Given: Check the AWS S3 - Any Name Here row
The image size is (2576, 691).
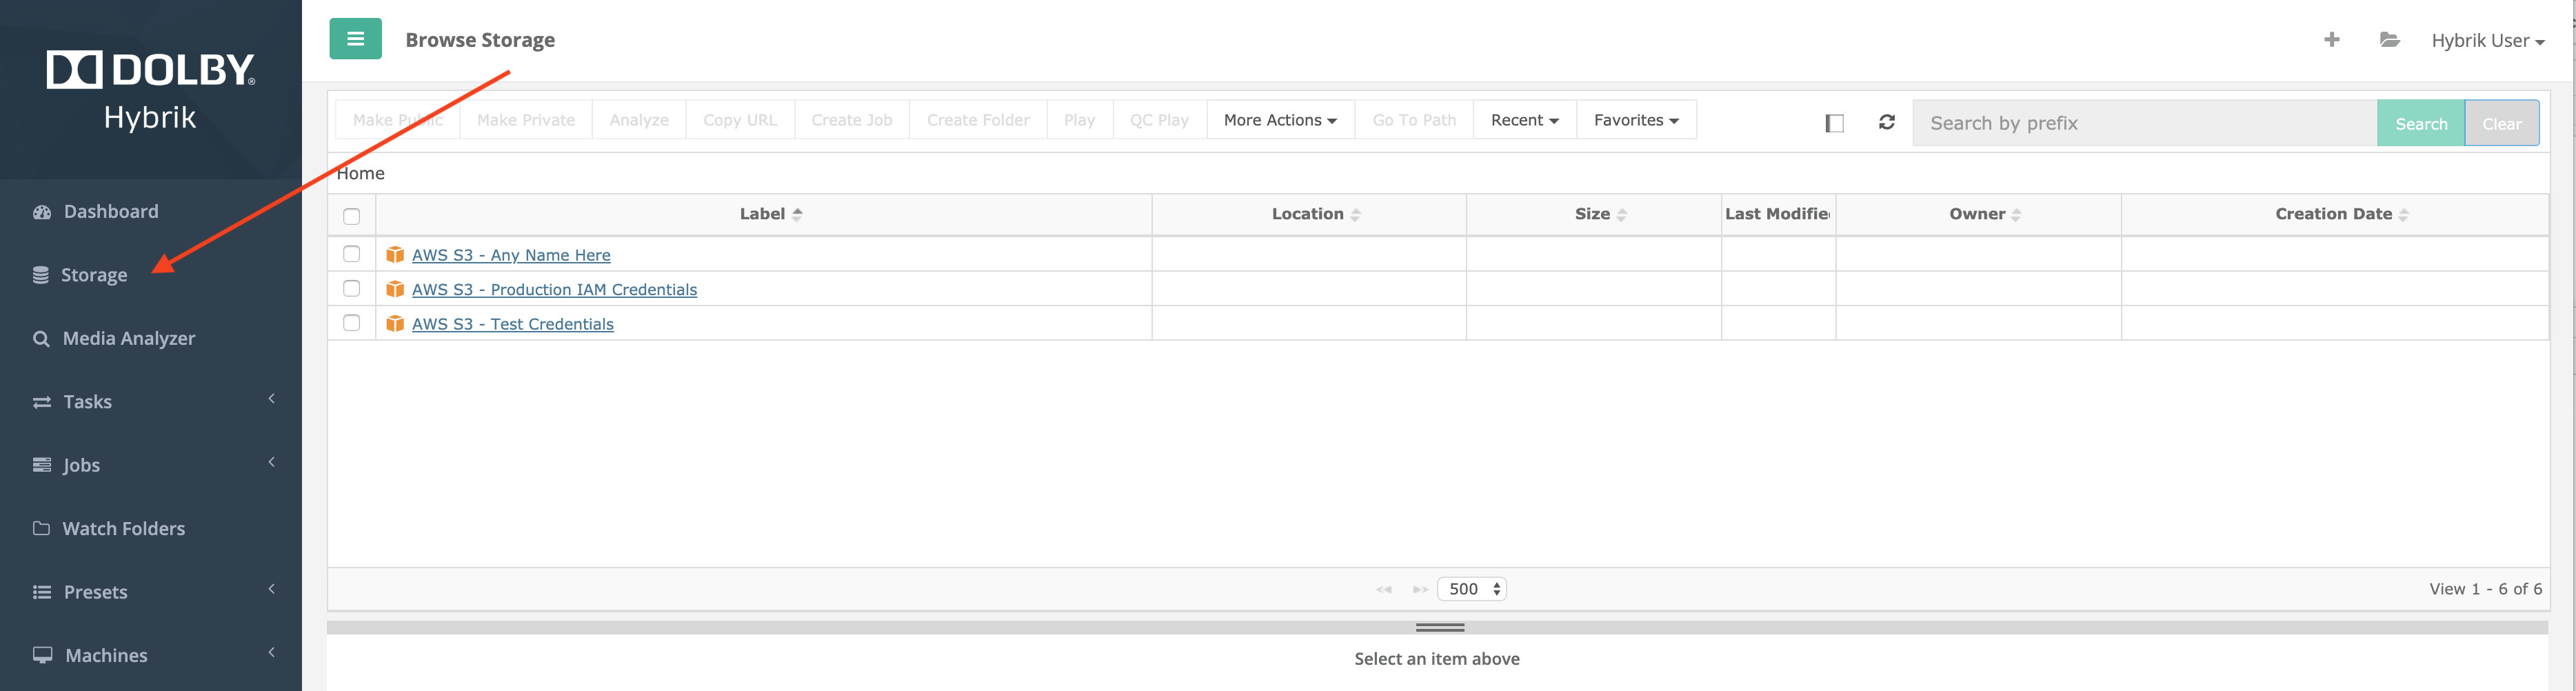Looking at the screenshot, I should click(x=351, y=254).
